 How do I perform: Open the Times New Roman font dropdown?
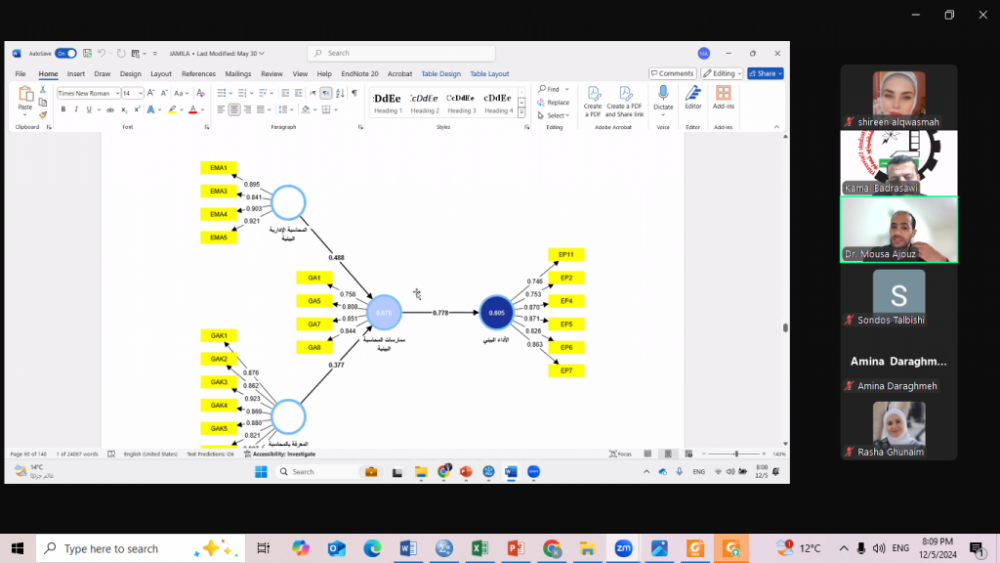[117, 94]
